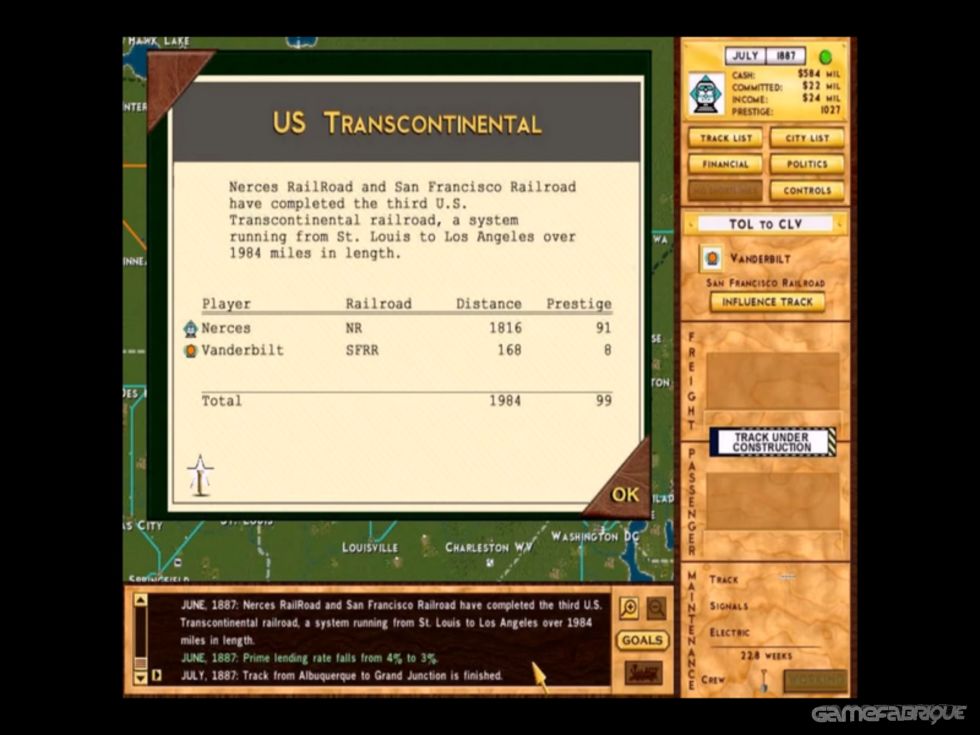Screen dimensions: 980x735
Task: Click the Nerces distance value 1816
Action: tap(505, 328)
